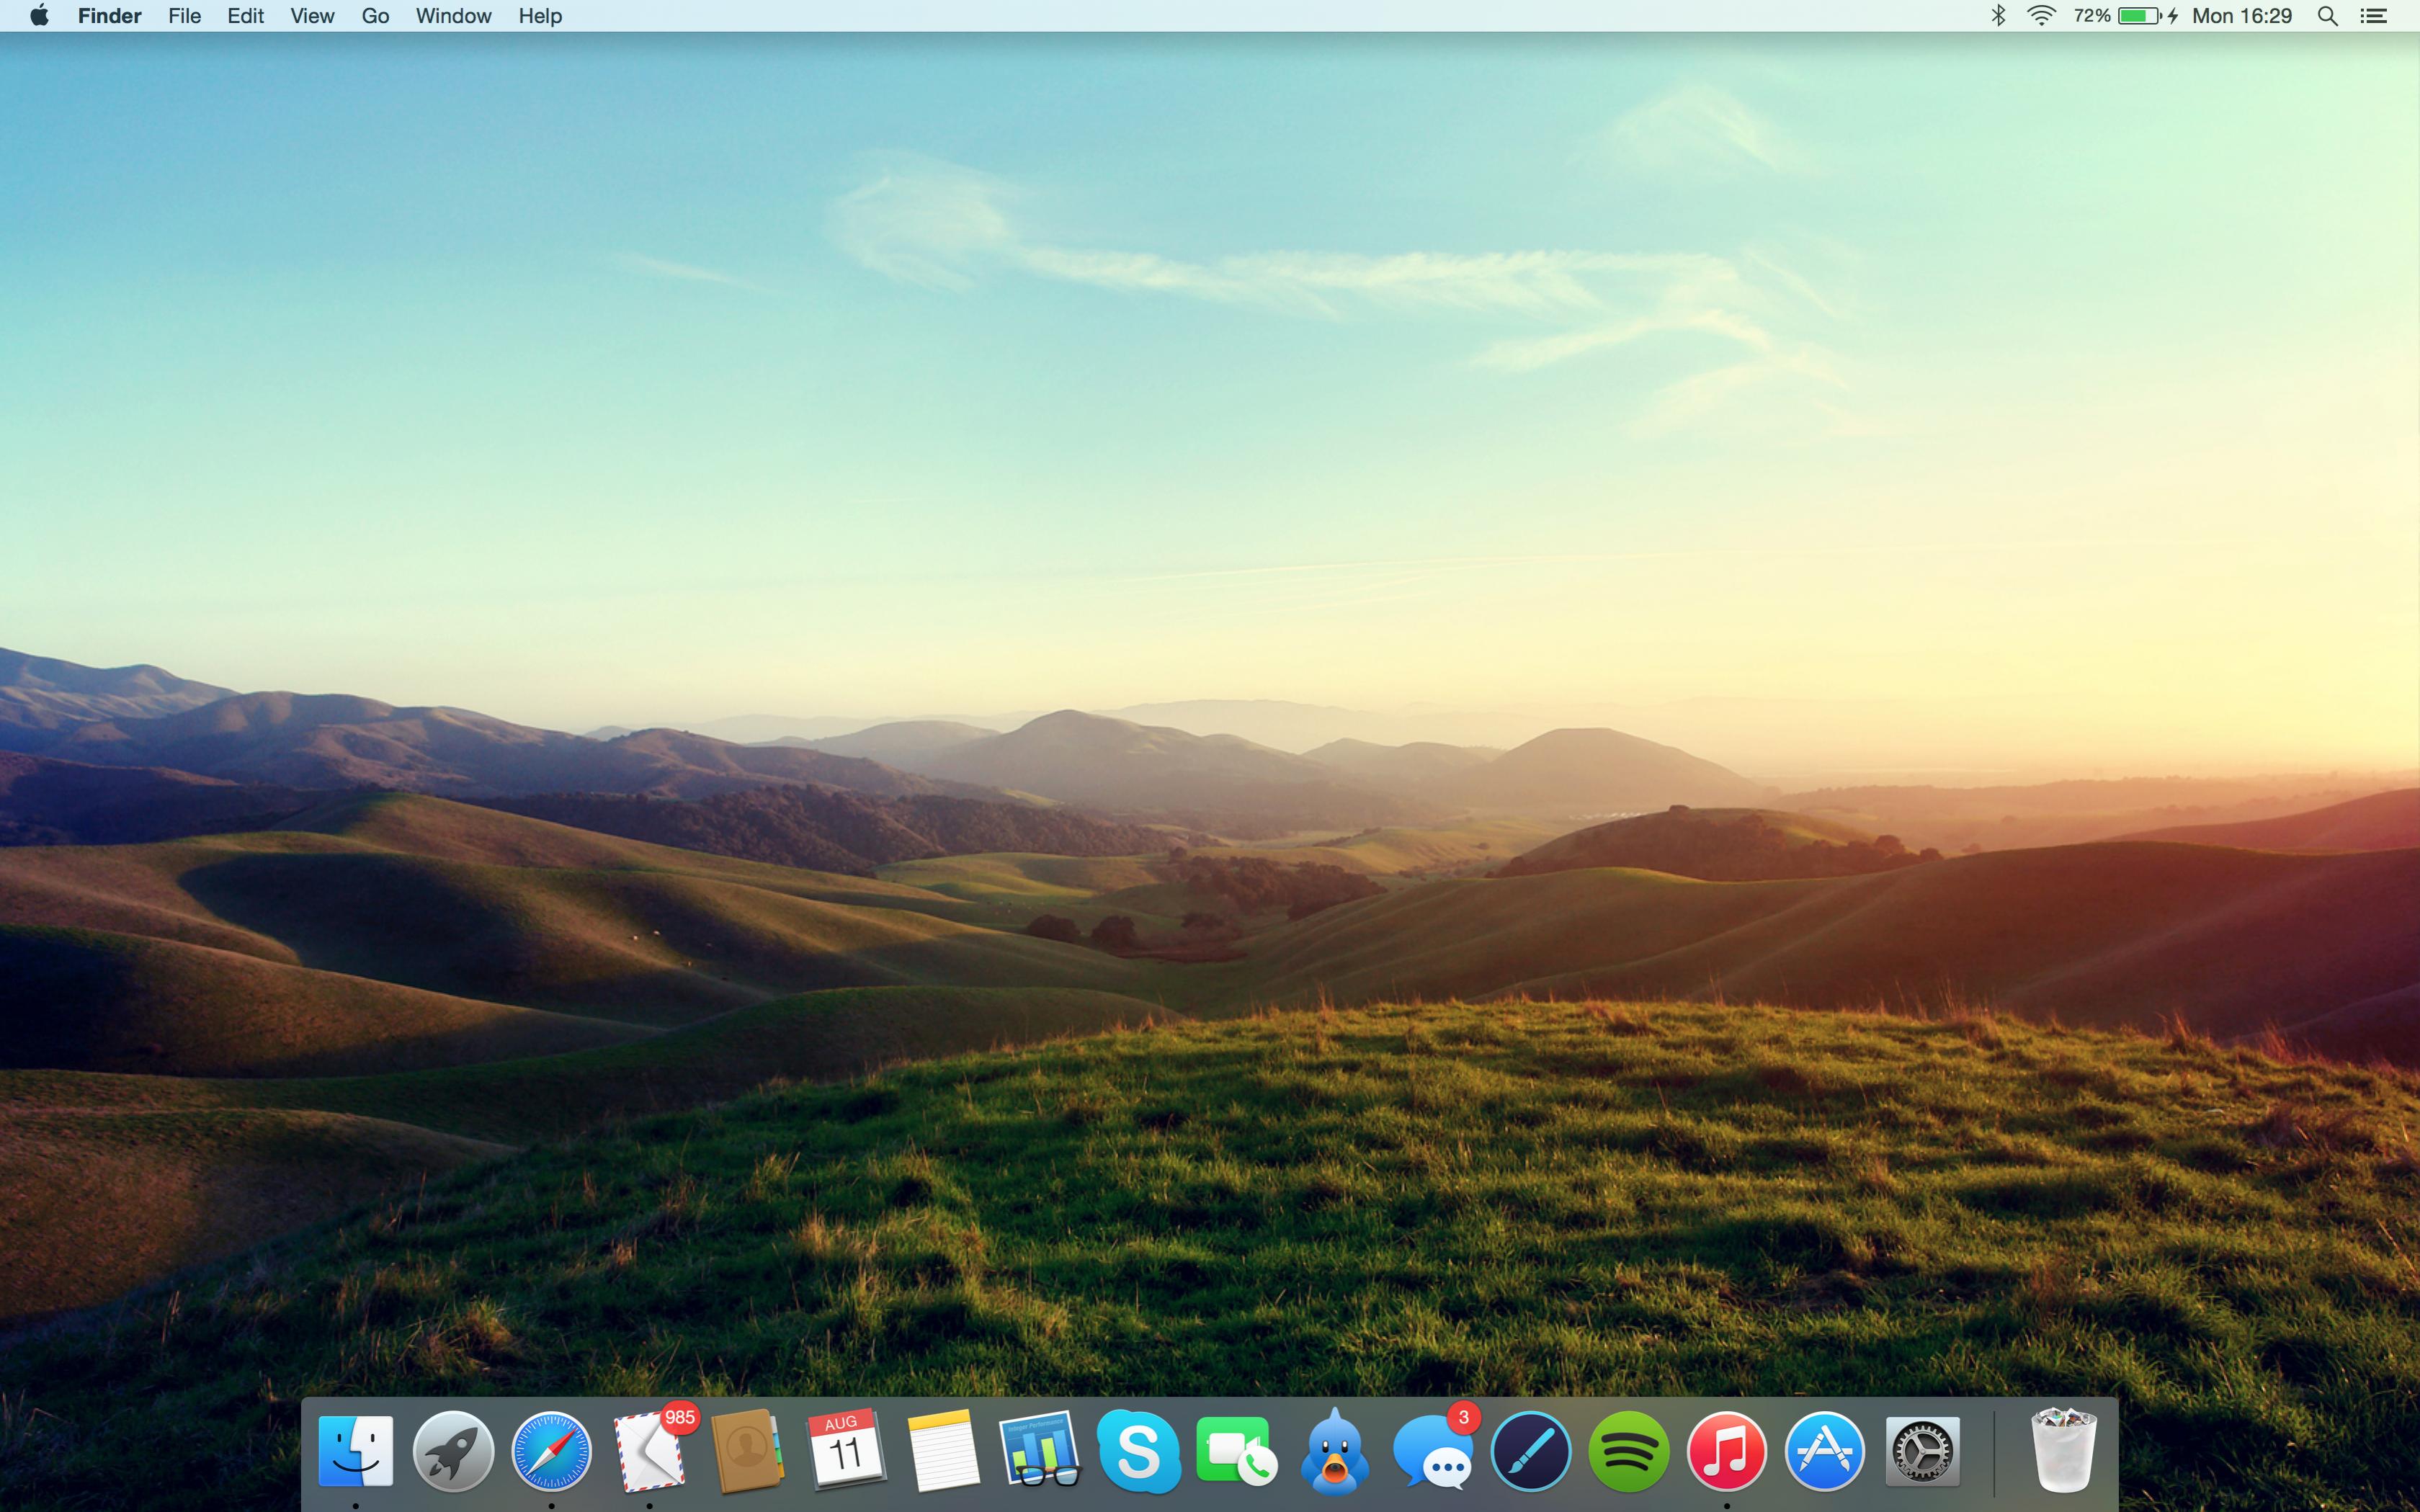Click the 72% battery indicator

click(x=2125, y=16)
